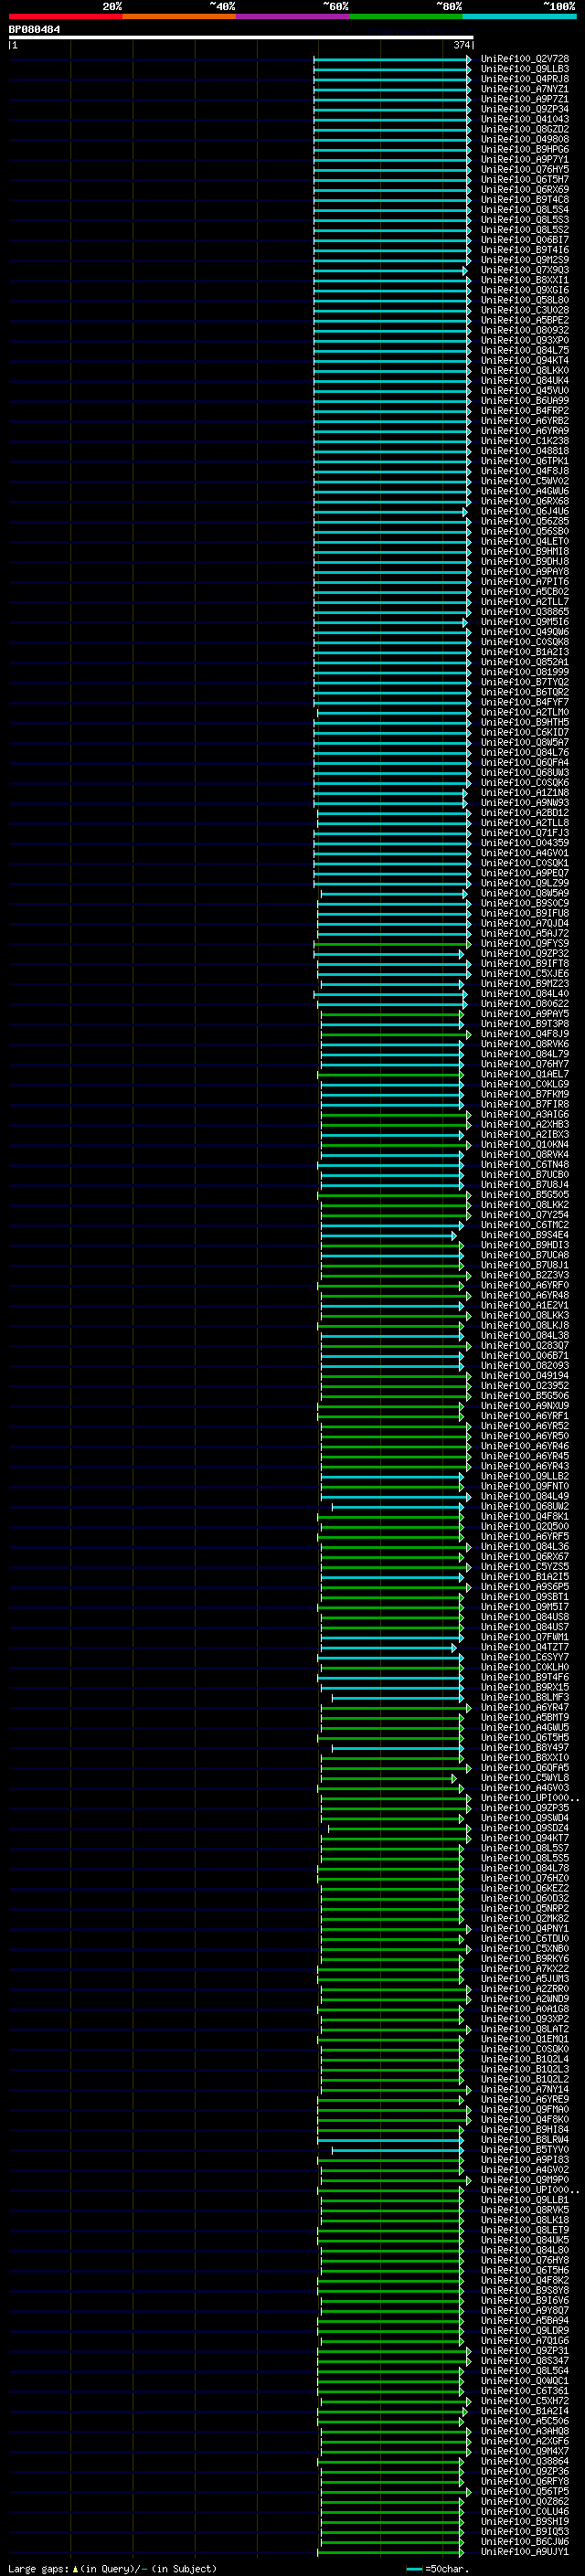This screenshot has height=2576, width=585.
Task: Click the UniRef100_C6TN48 label
Action: pos(525,1165)
